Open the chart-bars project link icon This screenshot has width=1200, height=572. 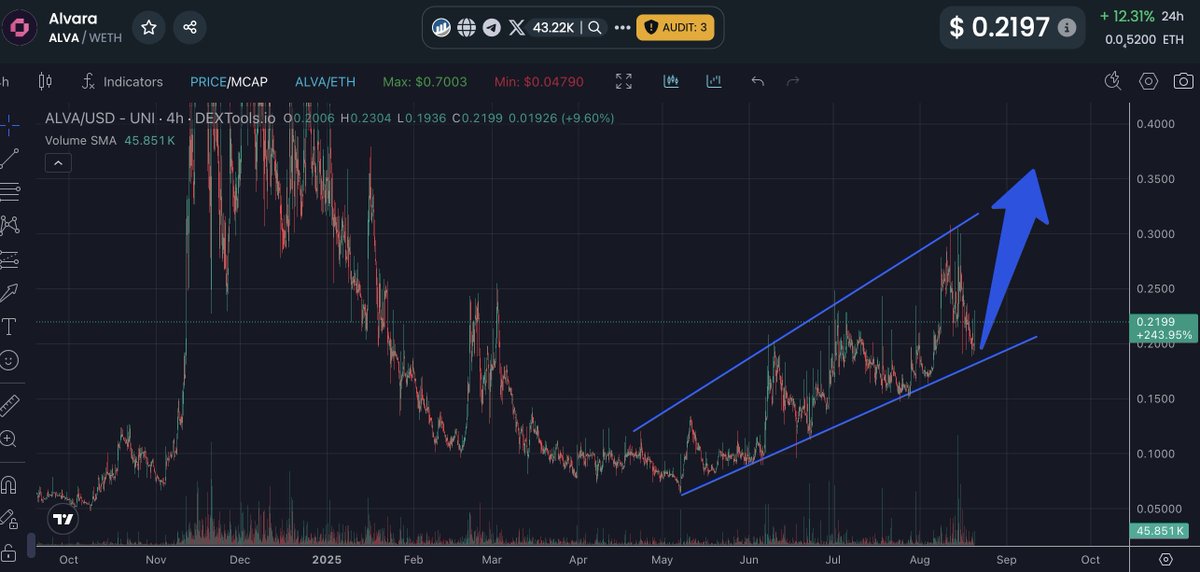(x=441, y=28)
